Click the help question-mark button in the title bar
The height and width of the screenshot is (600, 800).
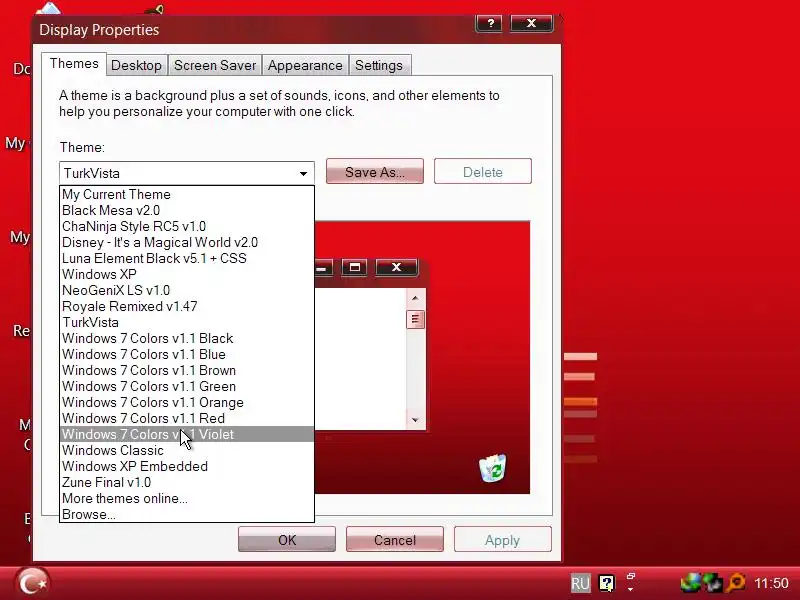coord(489,23)
